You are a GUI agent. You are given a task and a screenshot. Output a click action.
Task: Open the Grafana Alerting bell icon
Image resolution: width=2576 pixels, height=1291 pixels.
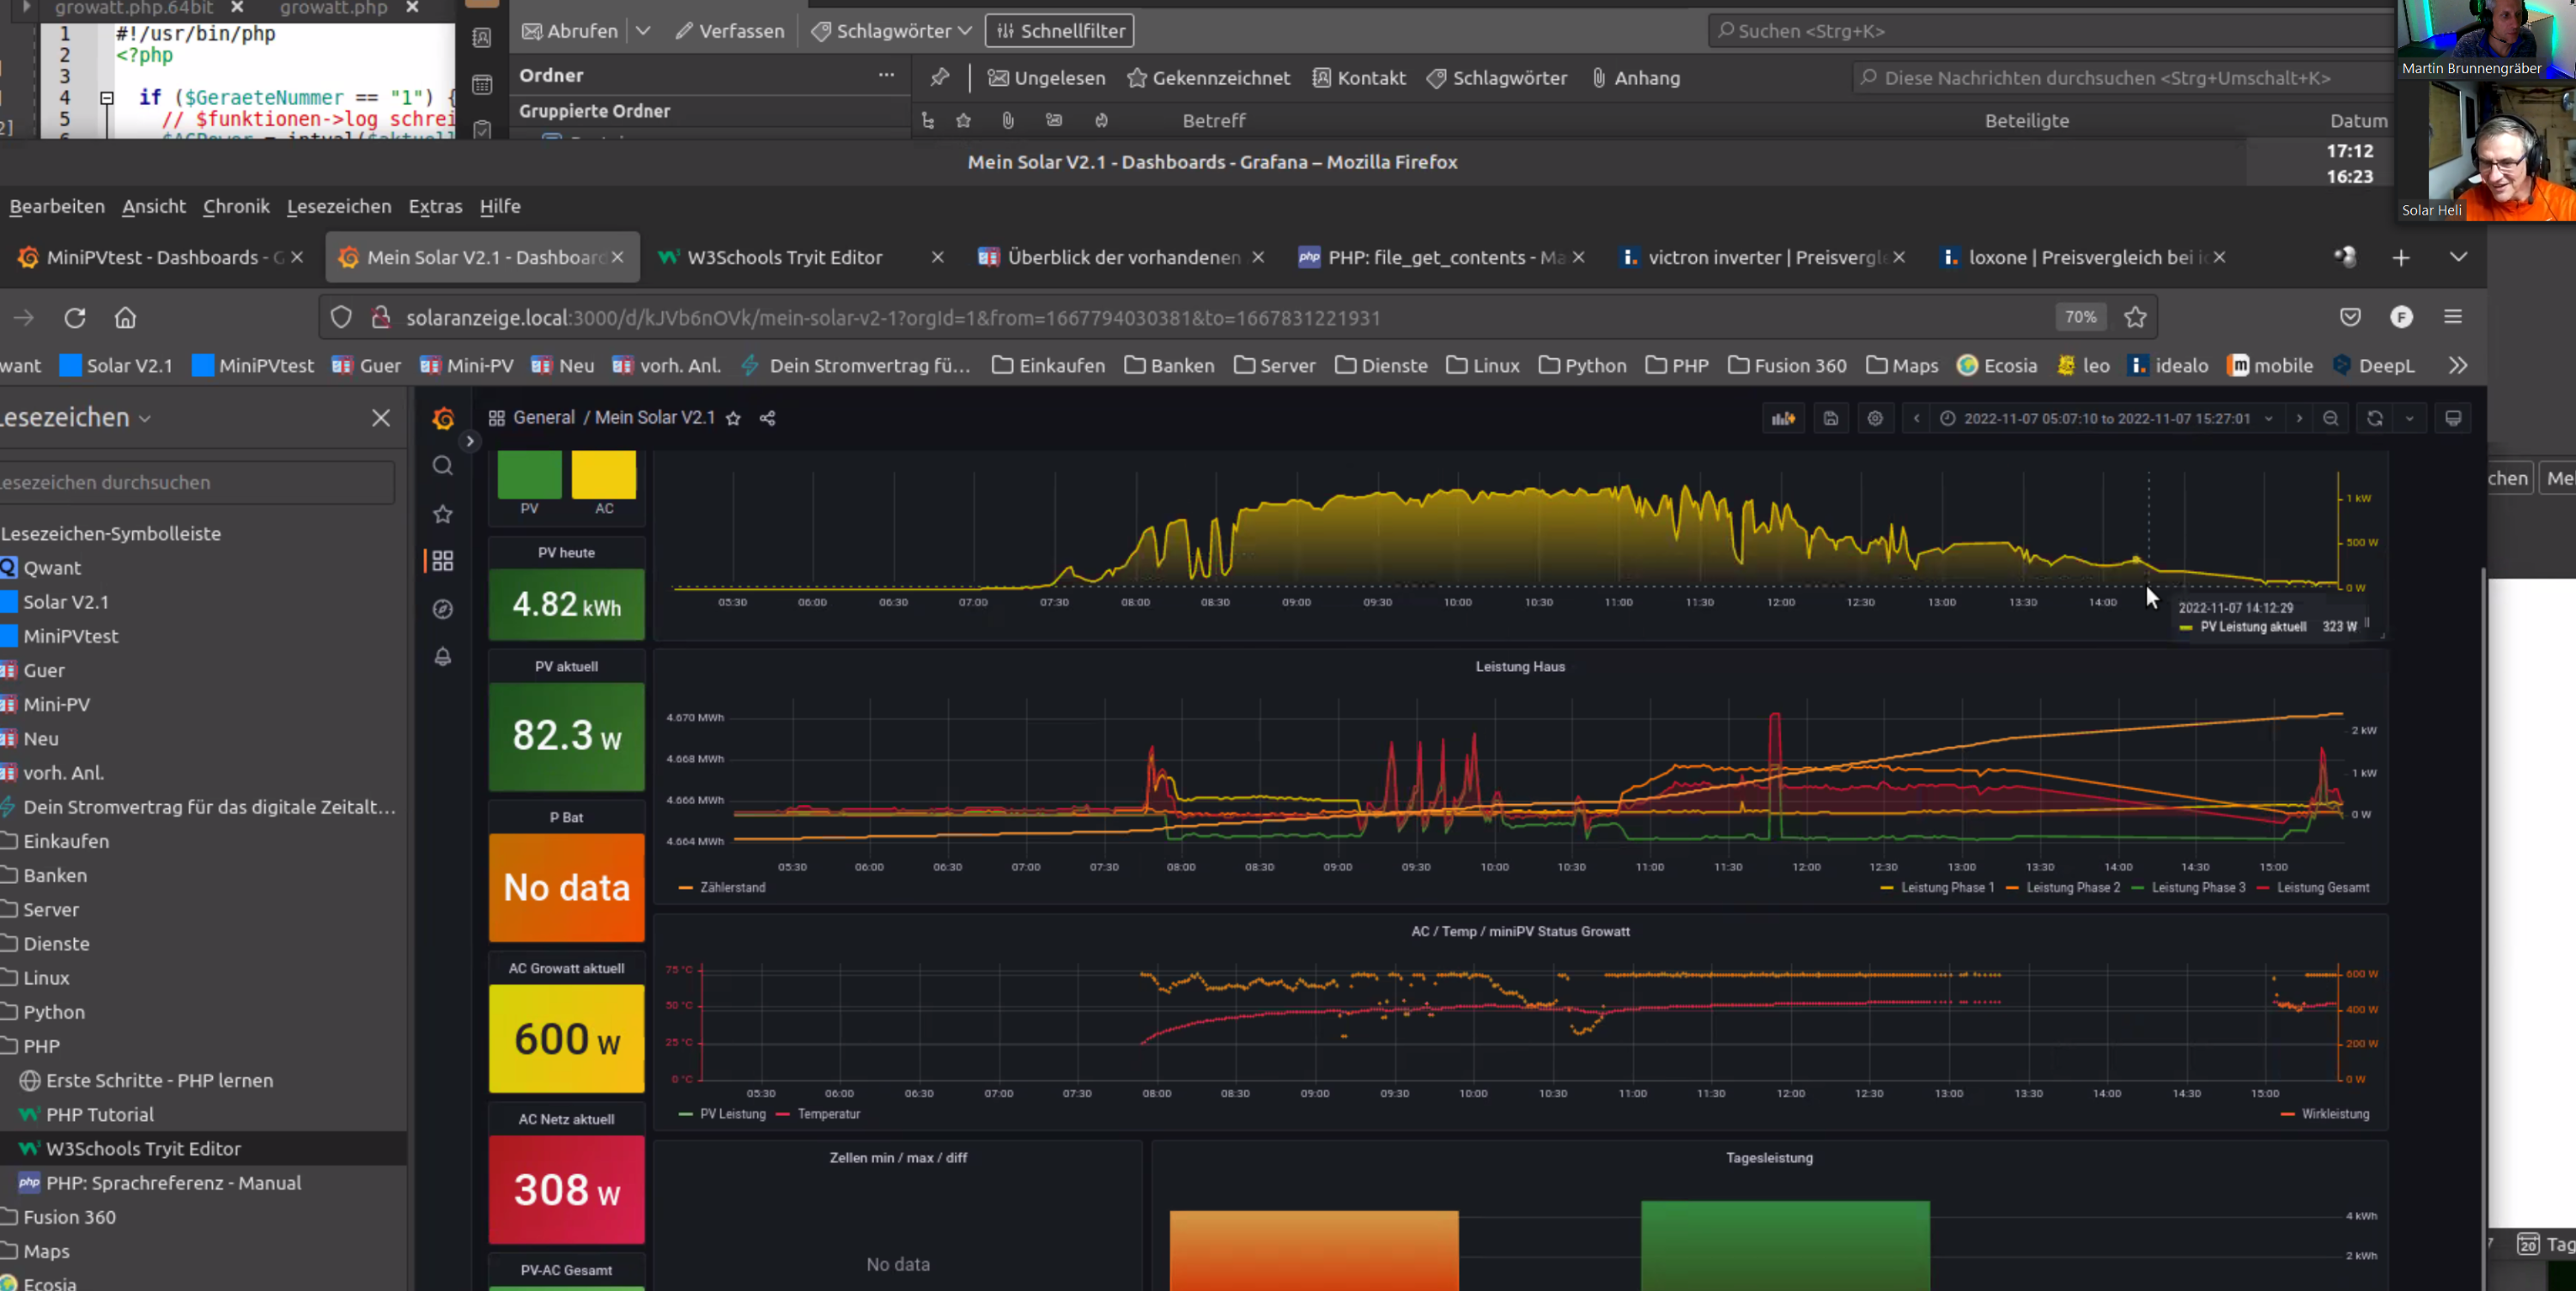[442, 656]
